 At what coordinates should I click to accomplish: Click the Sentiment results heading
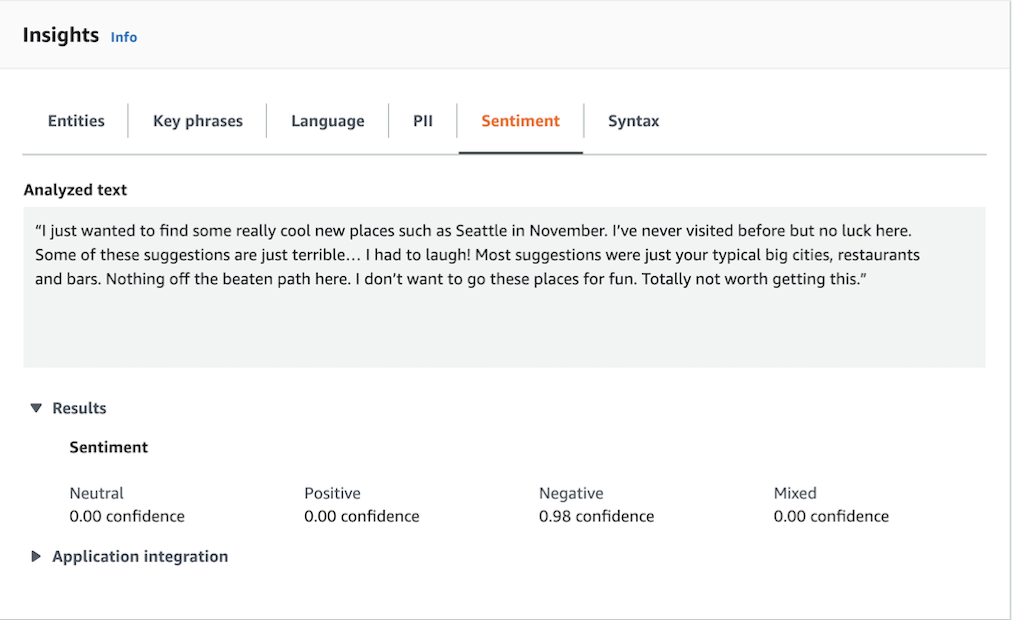tap(108, 447)
